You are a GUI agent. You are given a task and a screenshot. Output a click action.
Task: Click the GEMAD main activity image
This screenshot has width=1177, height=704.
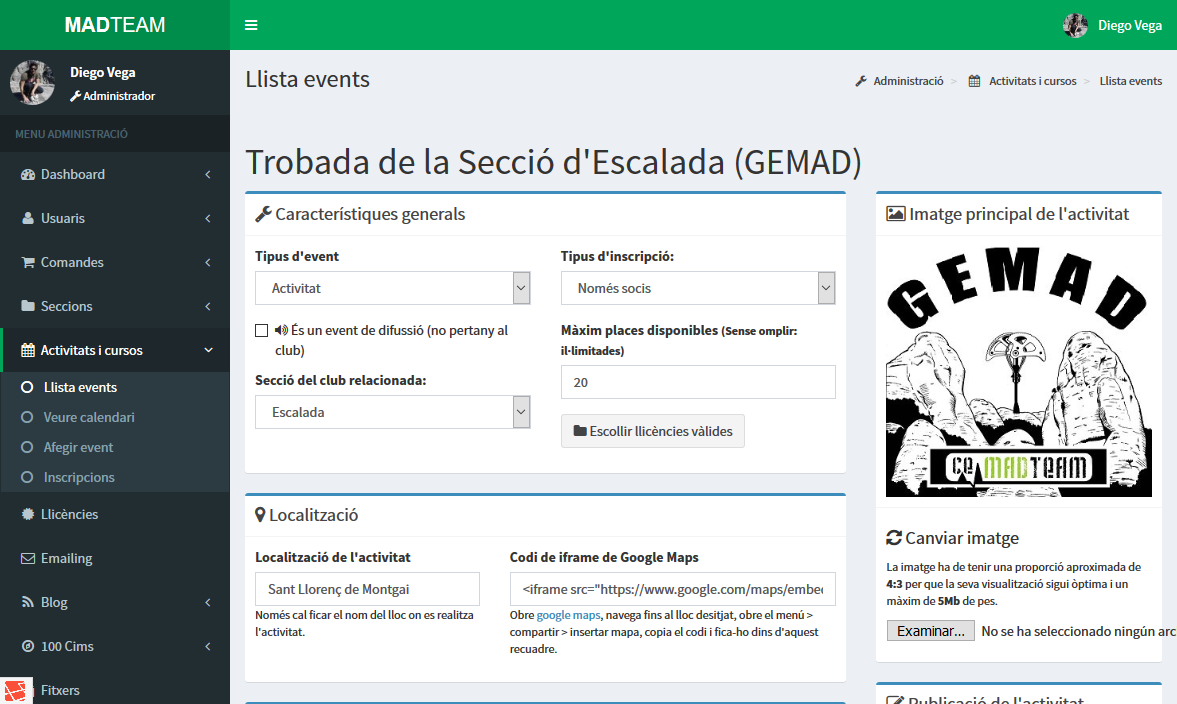tap(1019, 372)
